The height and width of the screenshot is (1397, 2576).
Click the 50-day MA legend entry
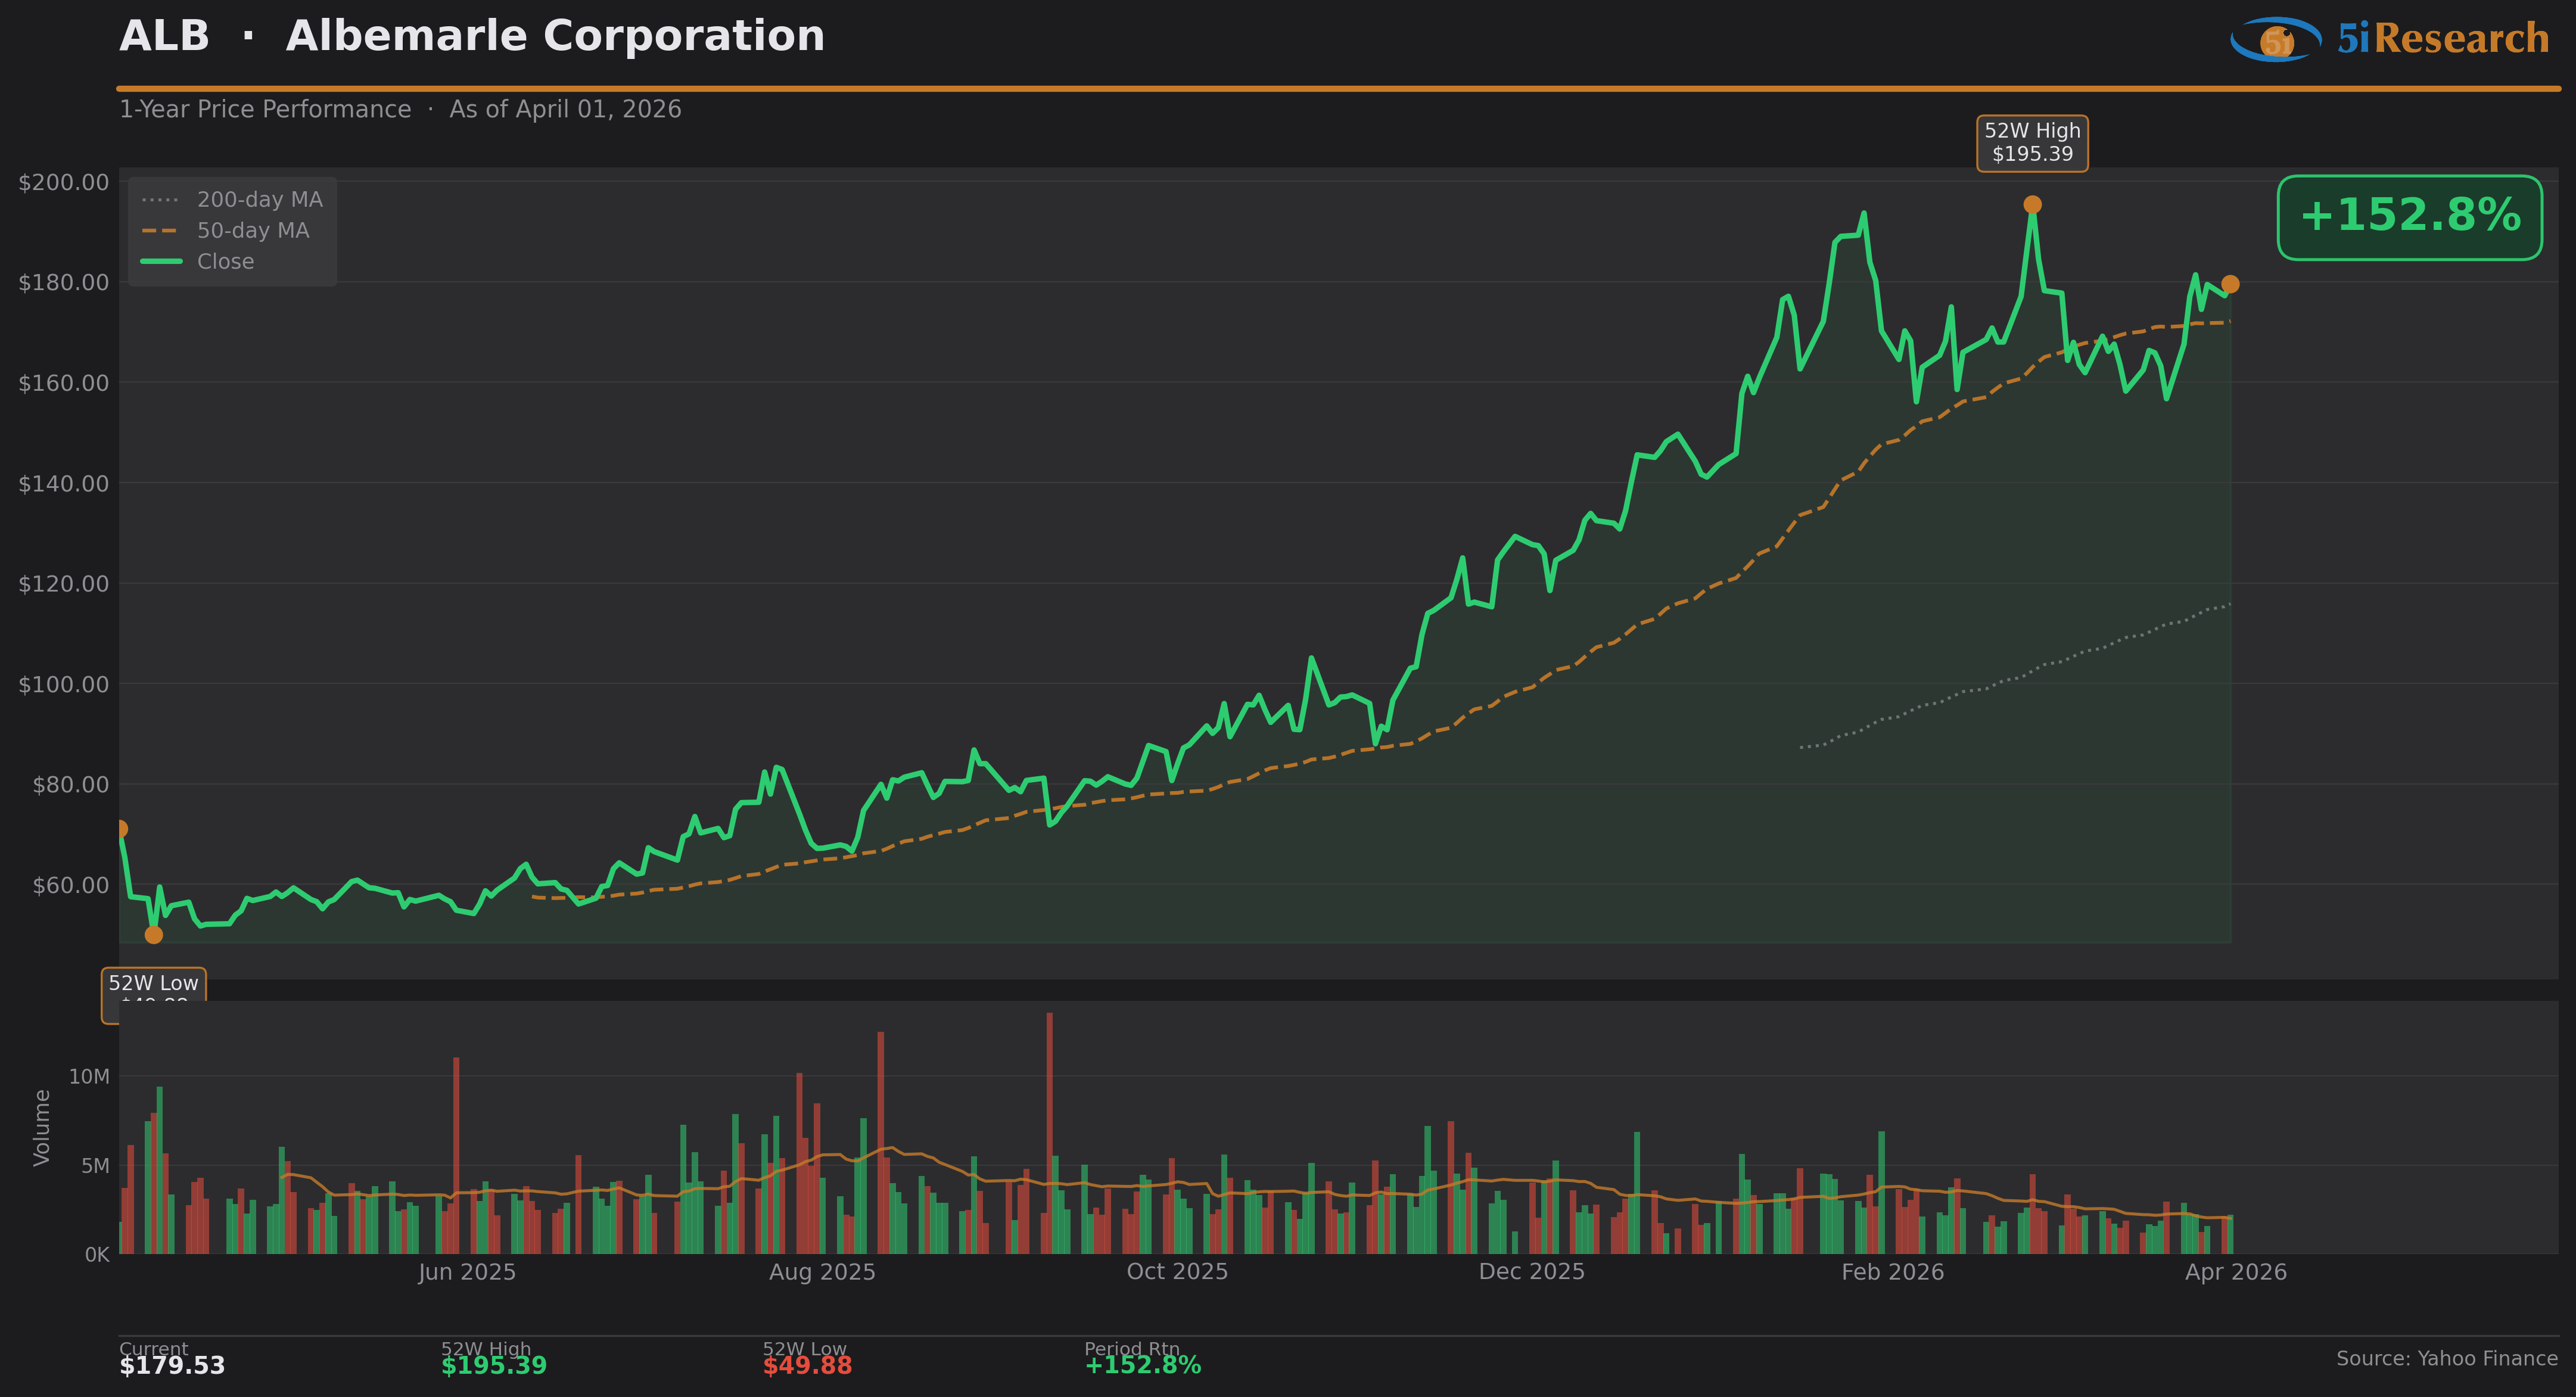[252, 231]
